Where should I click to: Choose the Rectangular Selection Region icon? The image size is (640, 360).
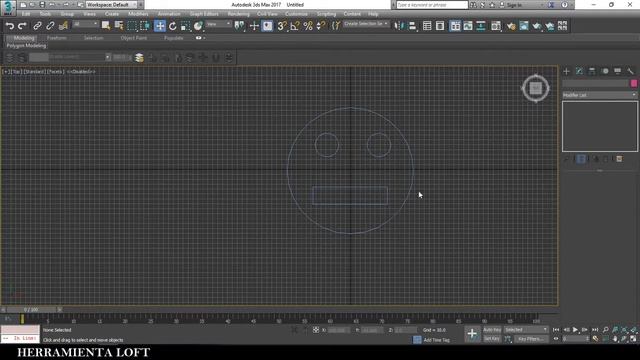[132, 26]
